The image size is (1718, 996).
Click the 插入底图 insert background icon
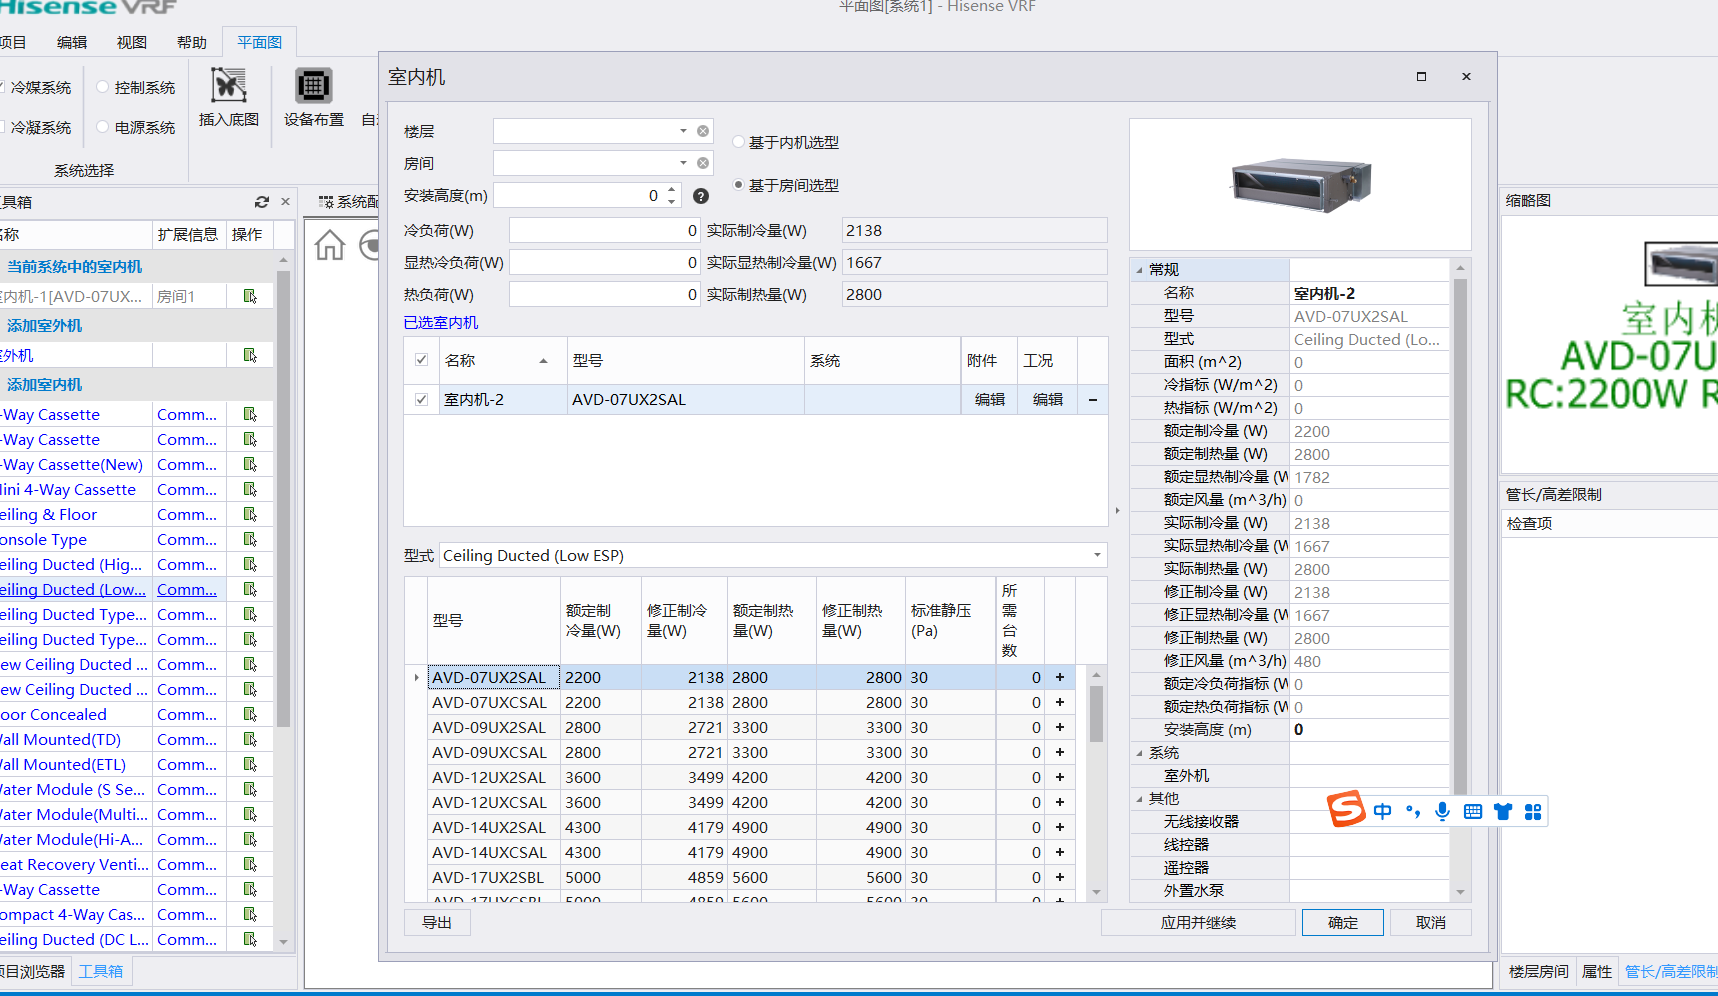click(x=229, y=86)
